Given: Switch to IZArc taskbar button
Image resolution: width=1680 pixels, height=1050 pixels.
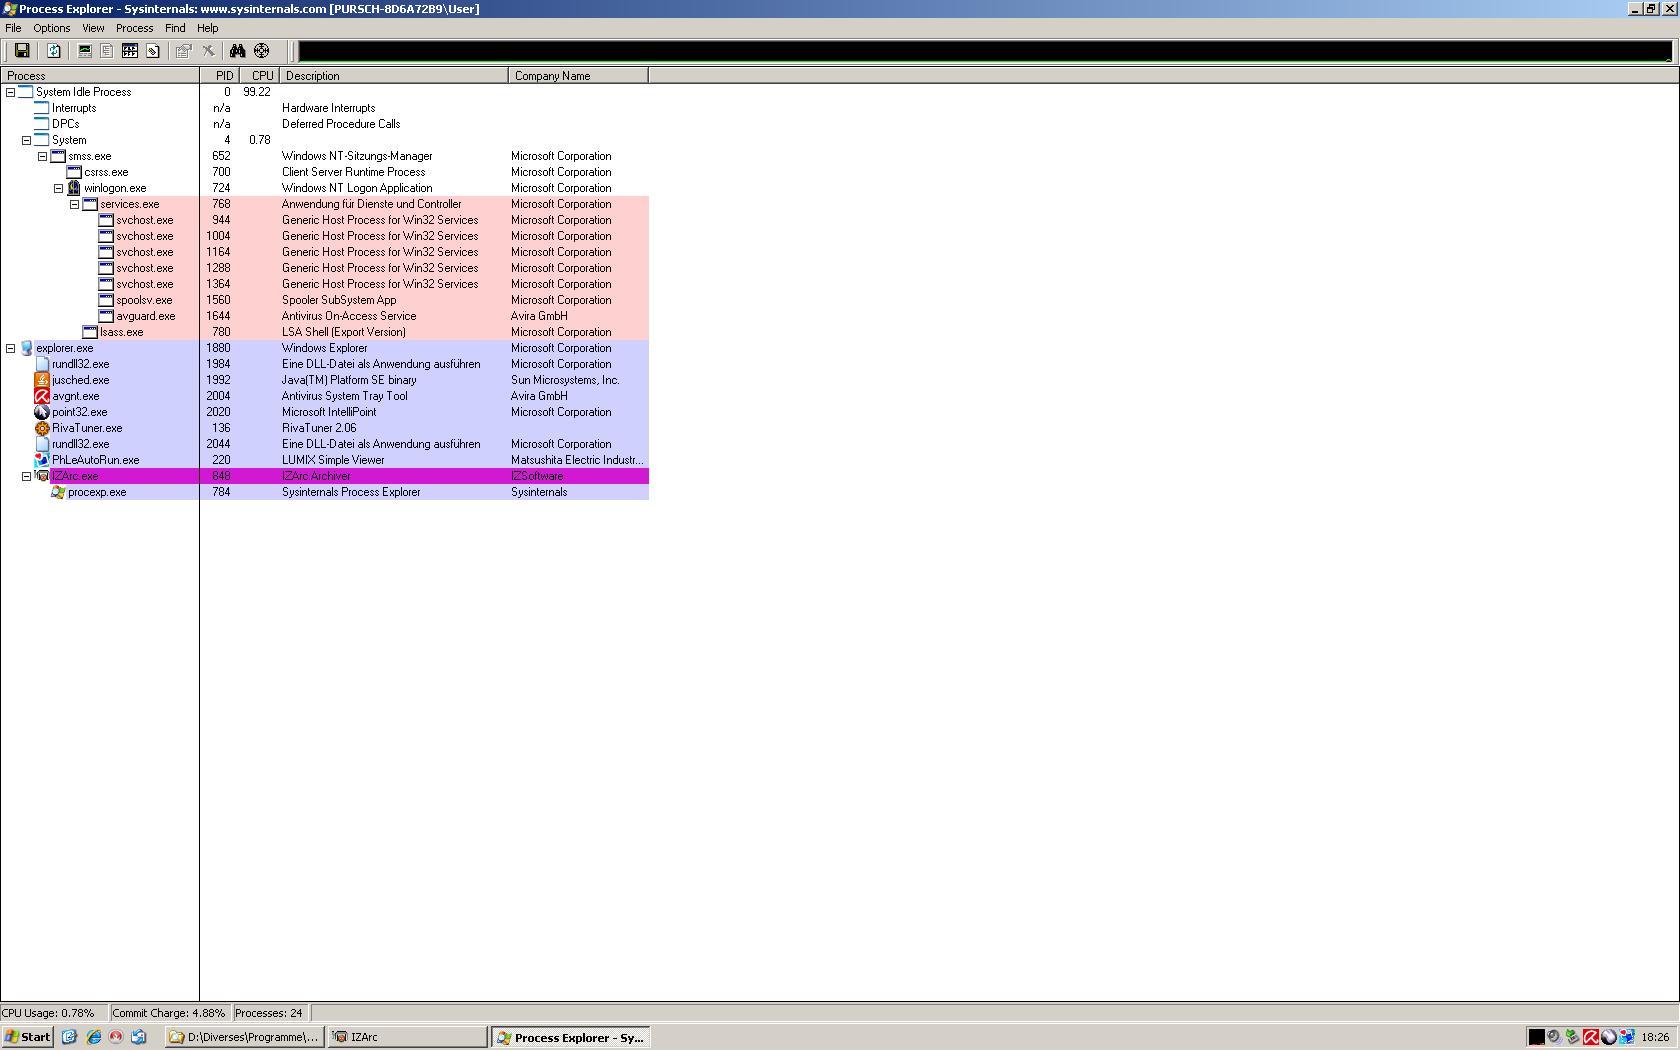Looking at the screenshot, I should click(x=407, y=1037).
